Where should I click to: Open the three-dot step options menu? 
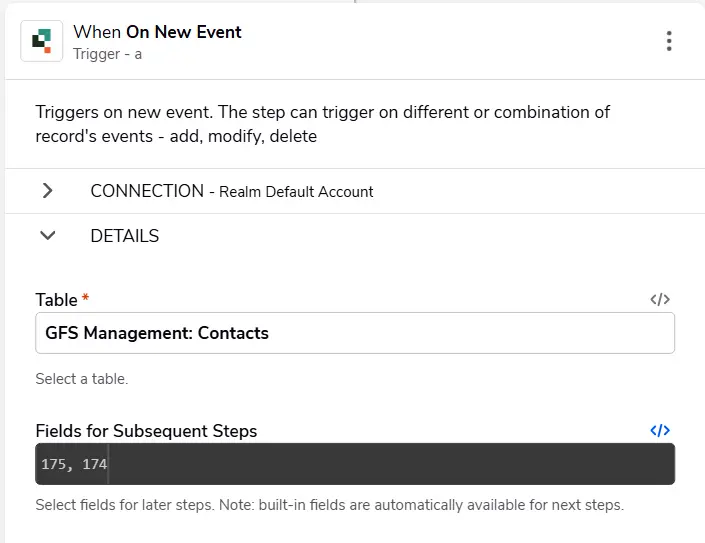pos(669,41)
